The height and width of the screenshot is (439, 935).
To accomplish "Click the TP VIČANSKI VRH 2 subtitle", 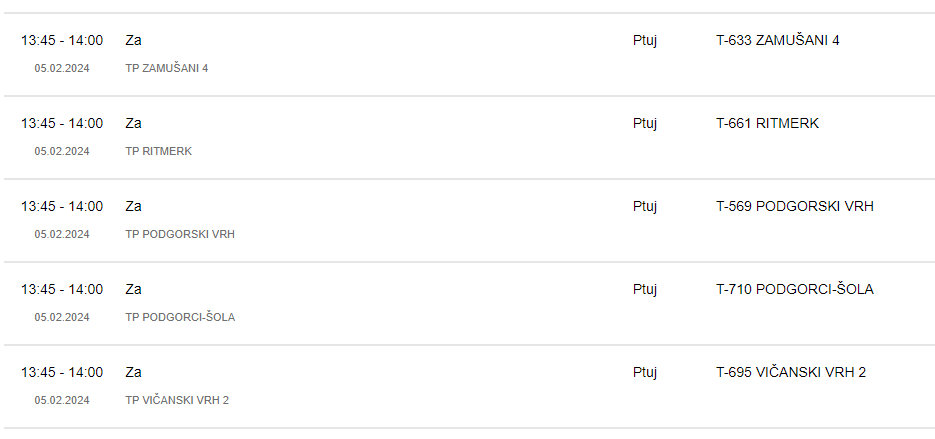I will [x=177, y=400].
